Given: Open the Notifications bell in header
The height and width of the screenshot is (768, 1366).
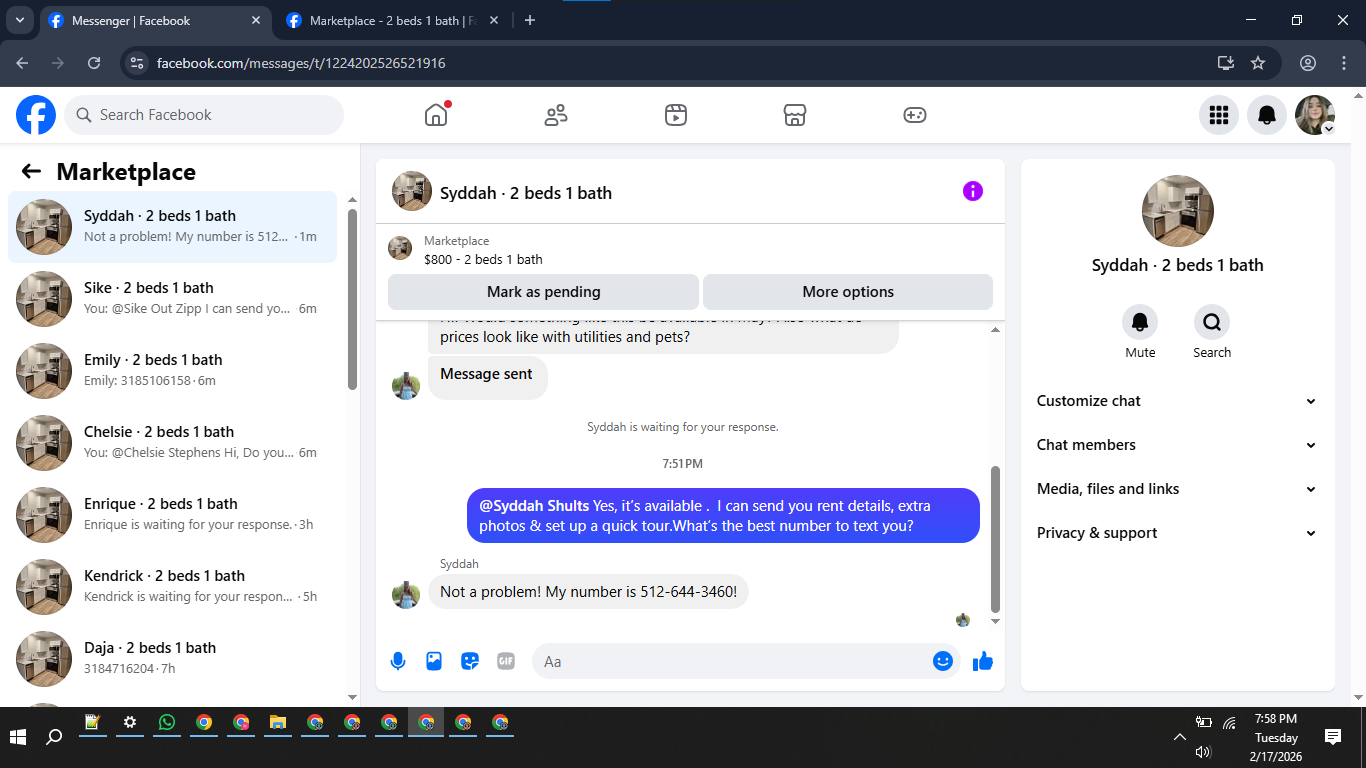Looking at the screenshot, I should tap(1267, 115).
